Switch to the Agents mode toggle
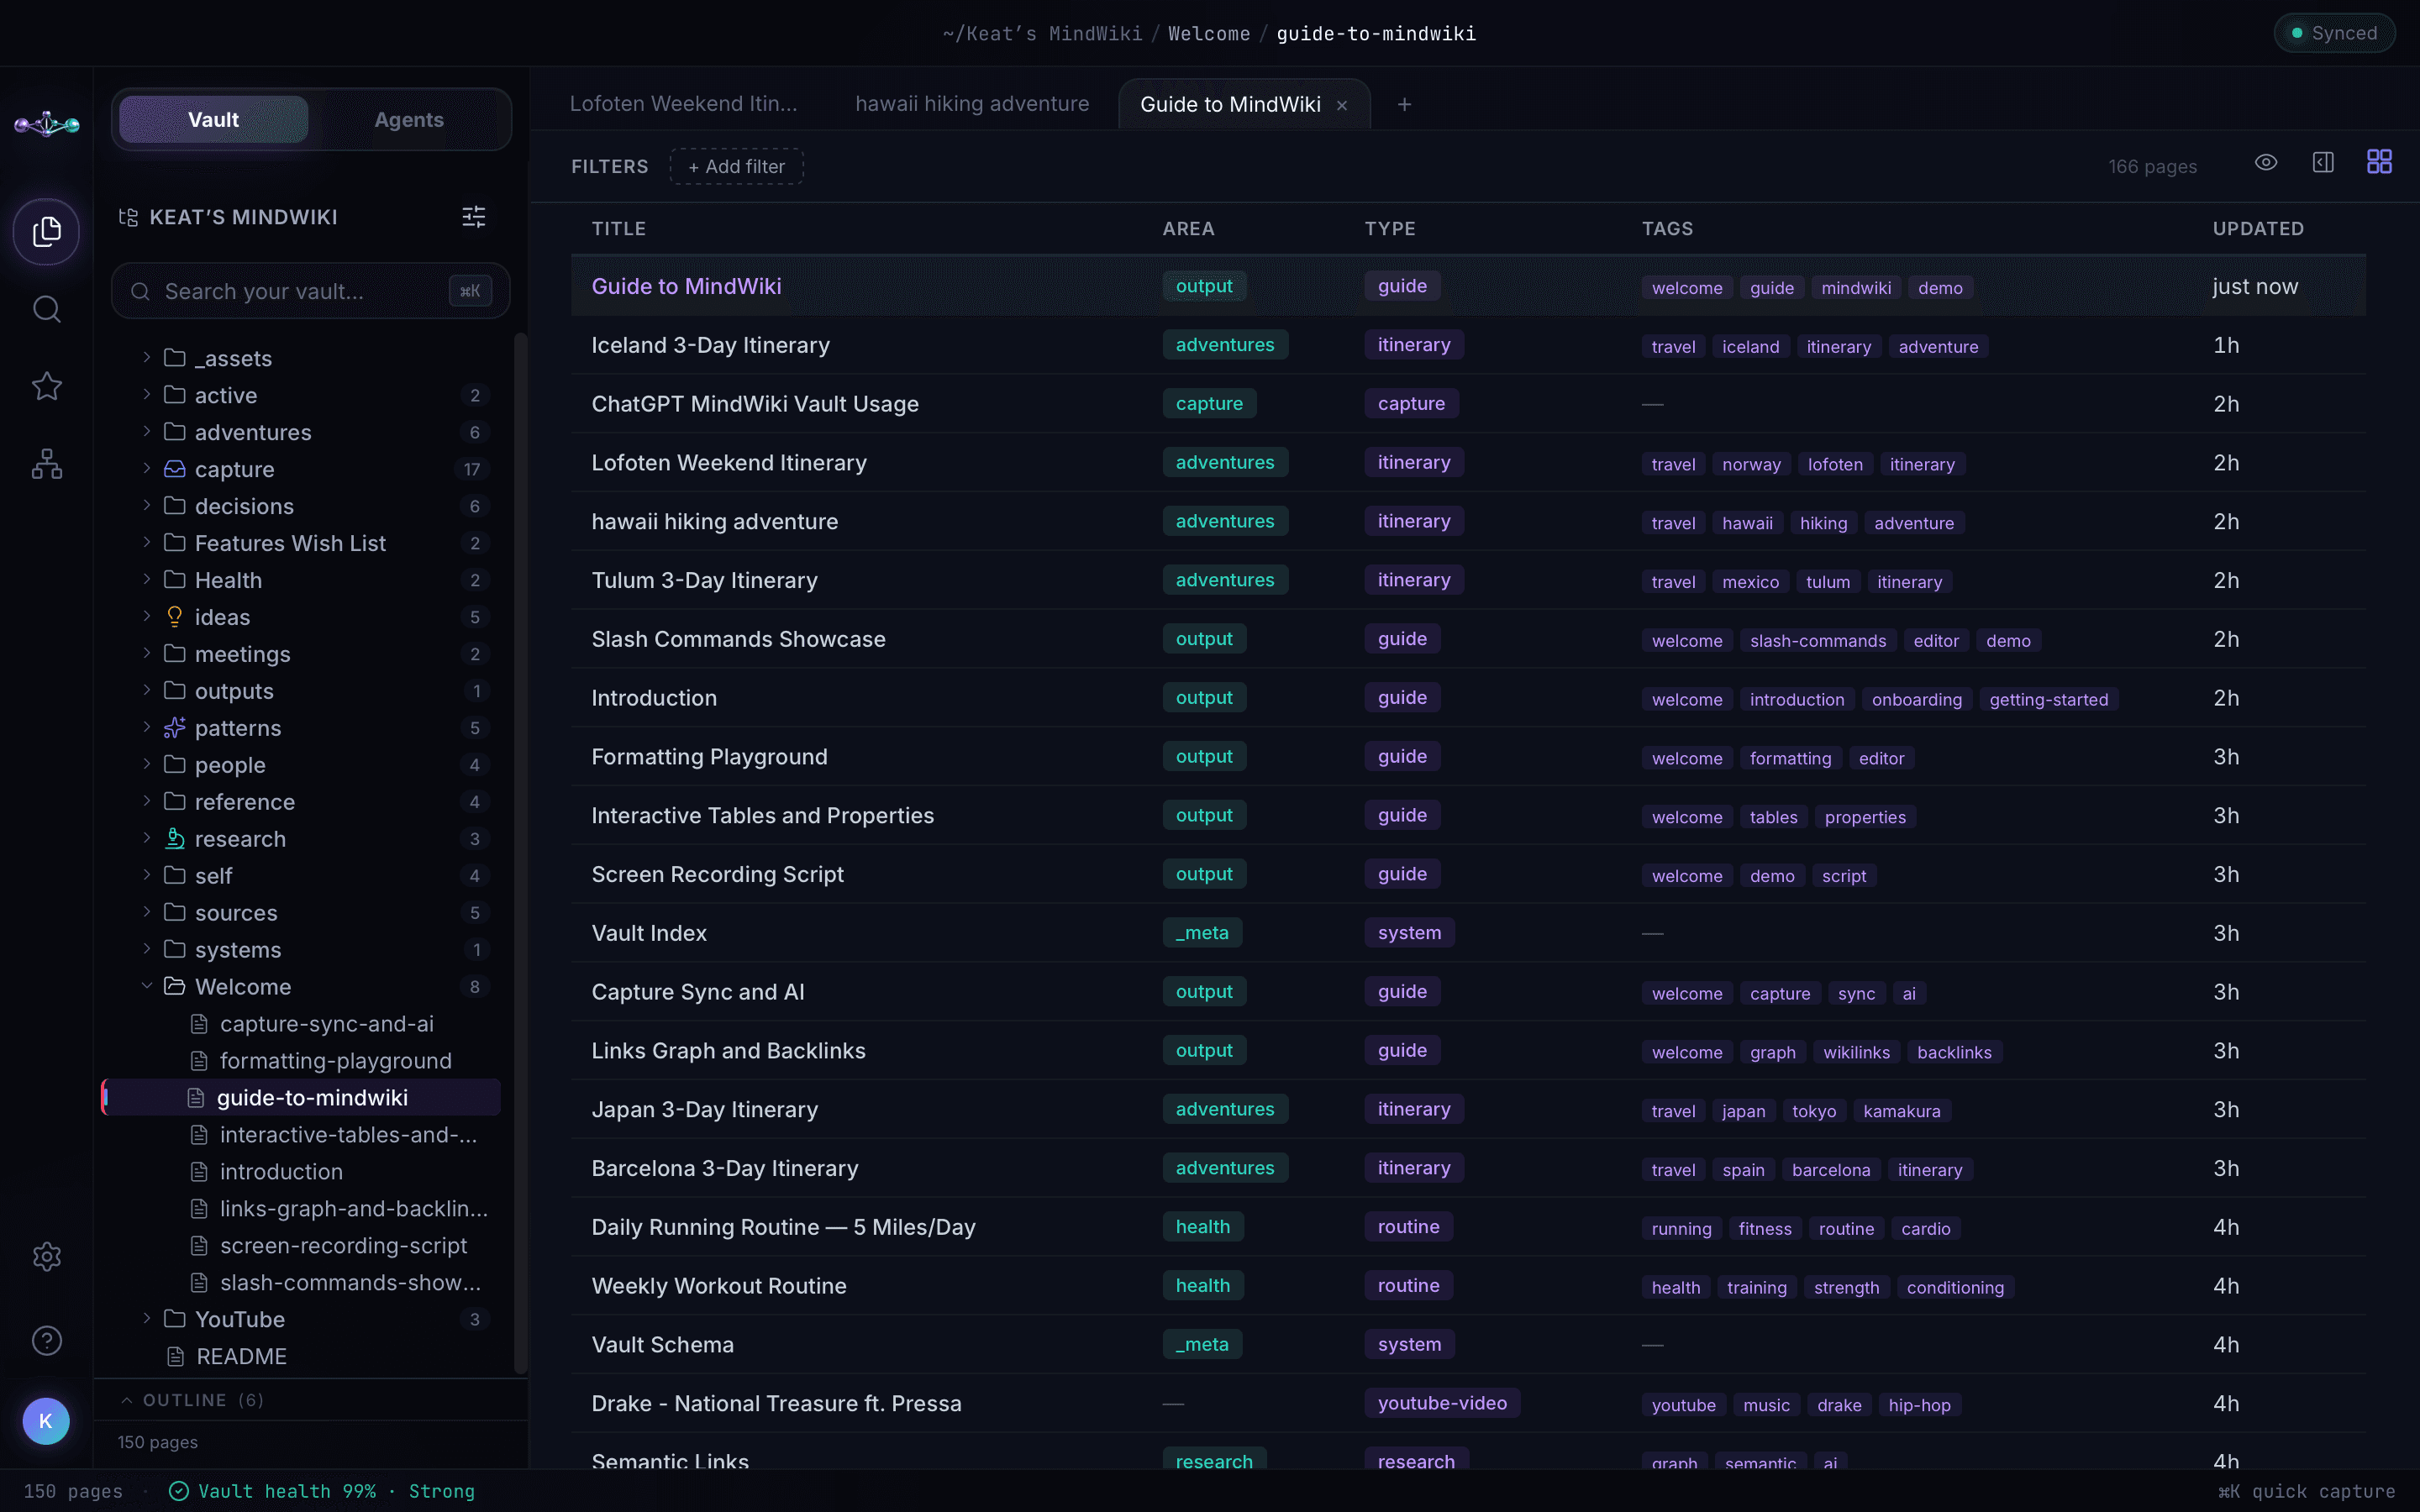The height and width of the screenshot is (1512, 2420). pos(408,119)
